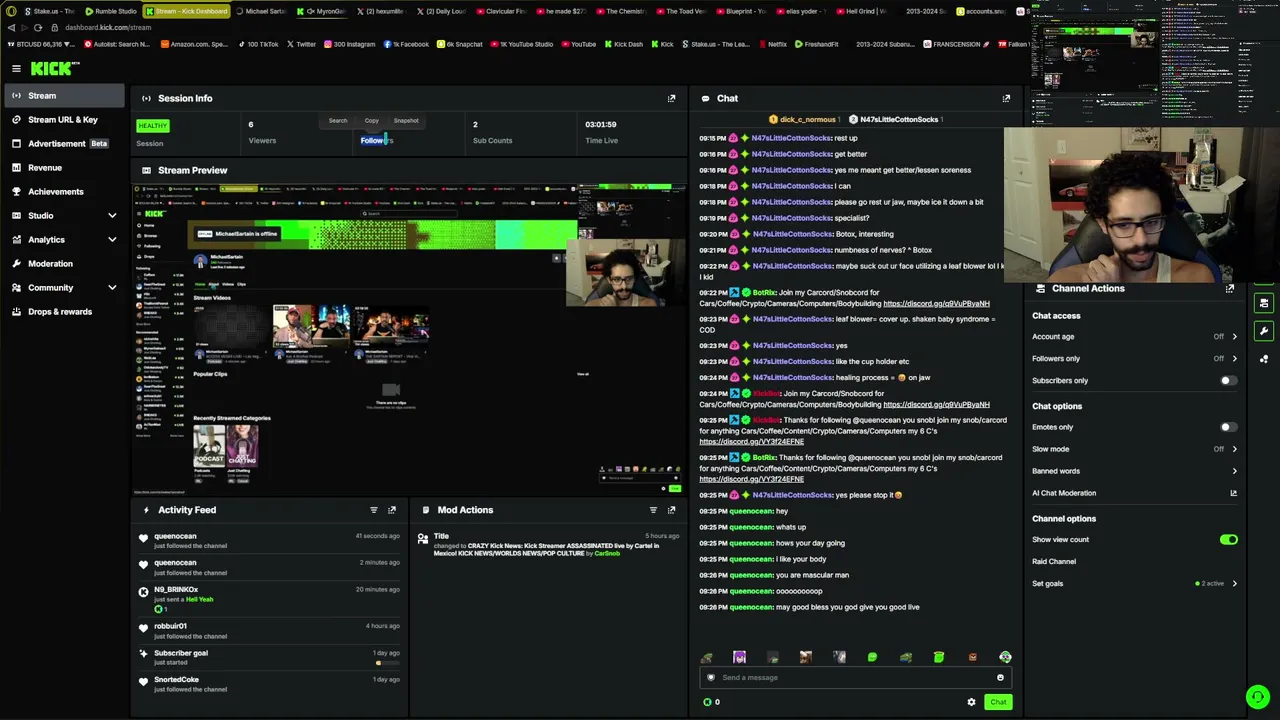Screen dimensions: 1280x720
Task: Click the three-dots cluster icon in right rail
Action: (x=1264, y=359)
